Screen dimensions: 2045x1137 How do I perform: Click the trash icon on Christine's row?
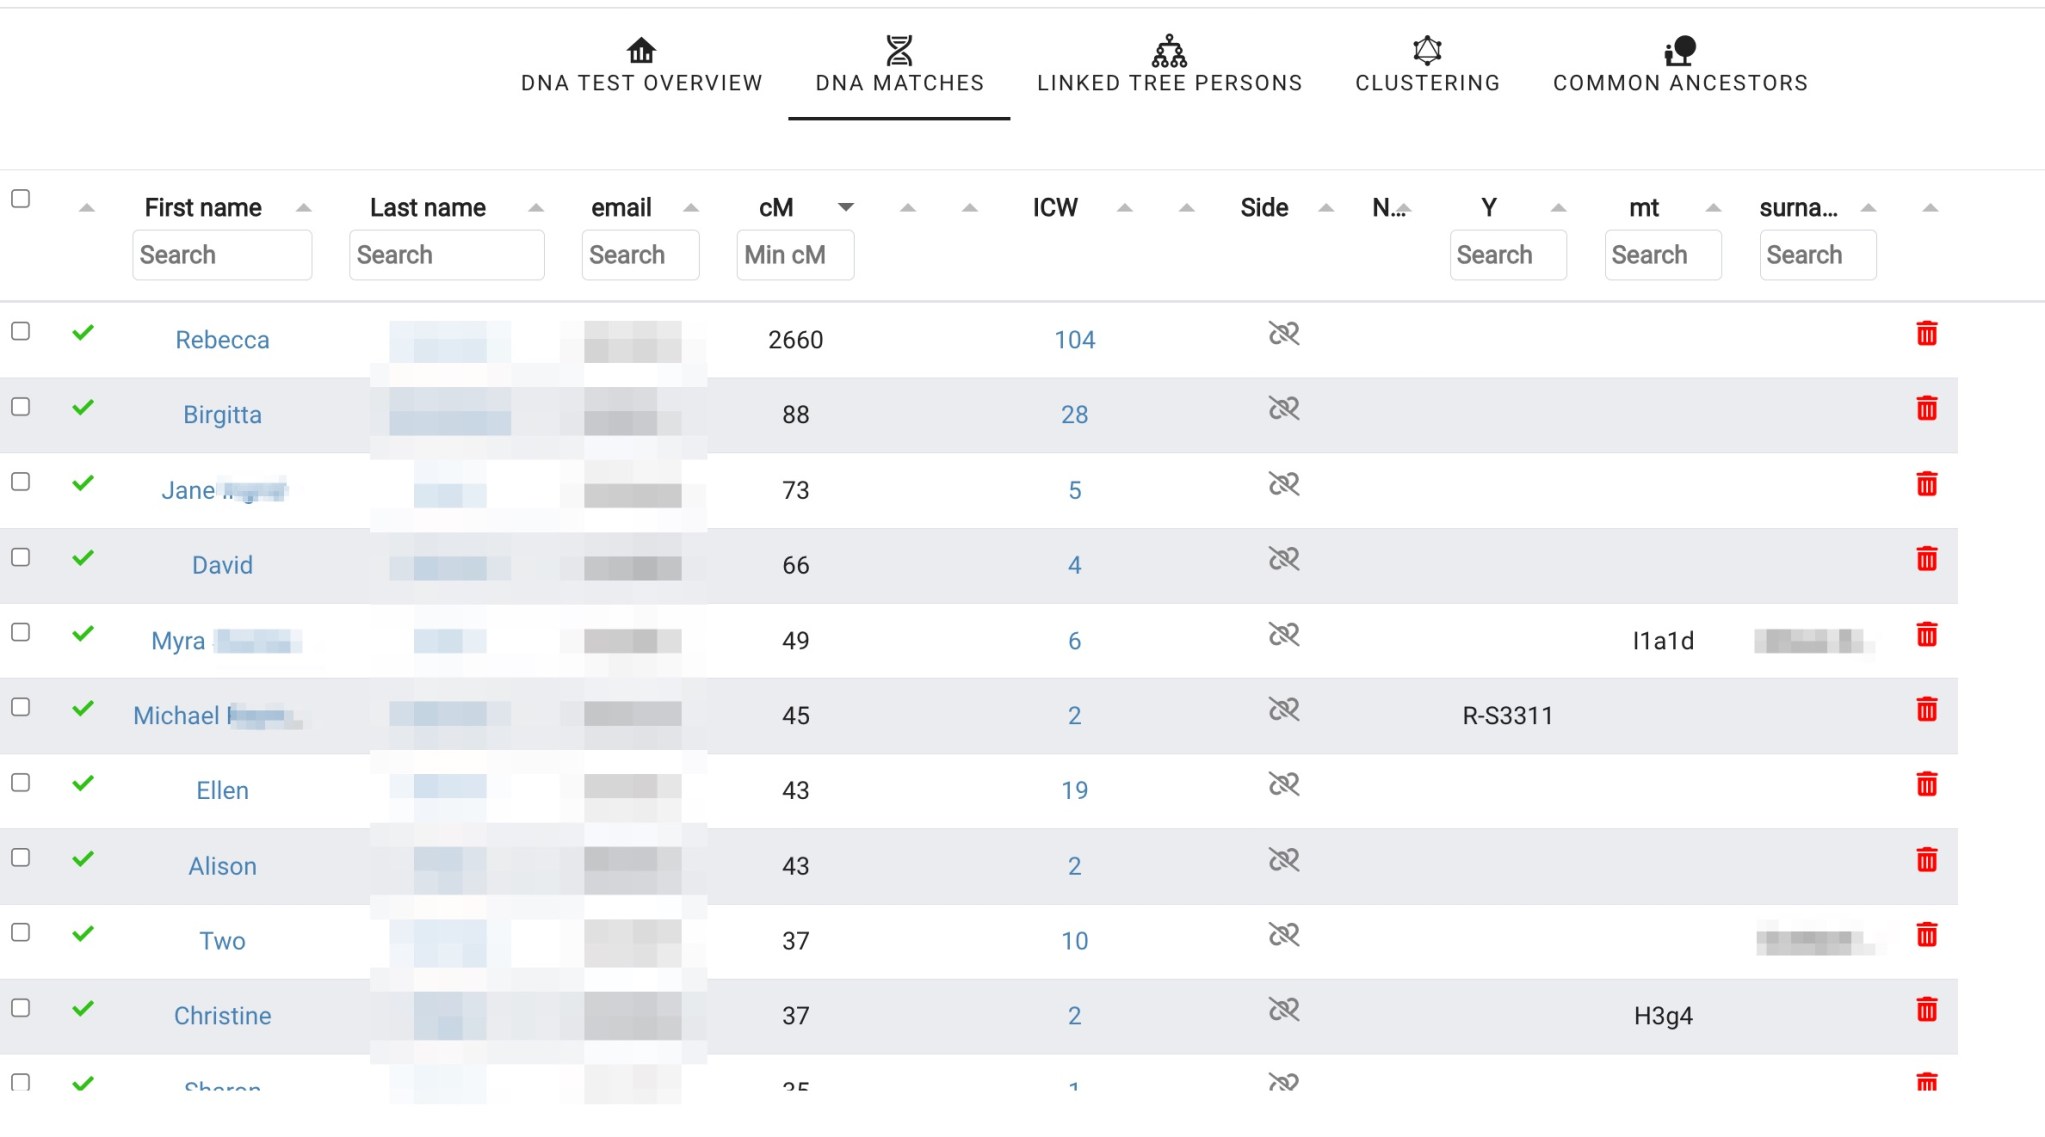pyautogui.click(x=1926, y=1010)
